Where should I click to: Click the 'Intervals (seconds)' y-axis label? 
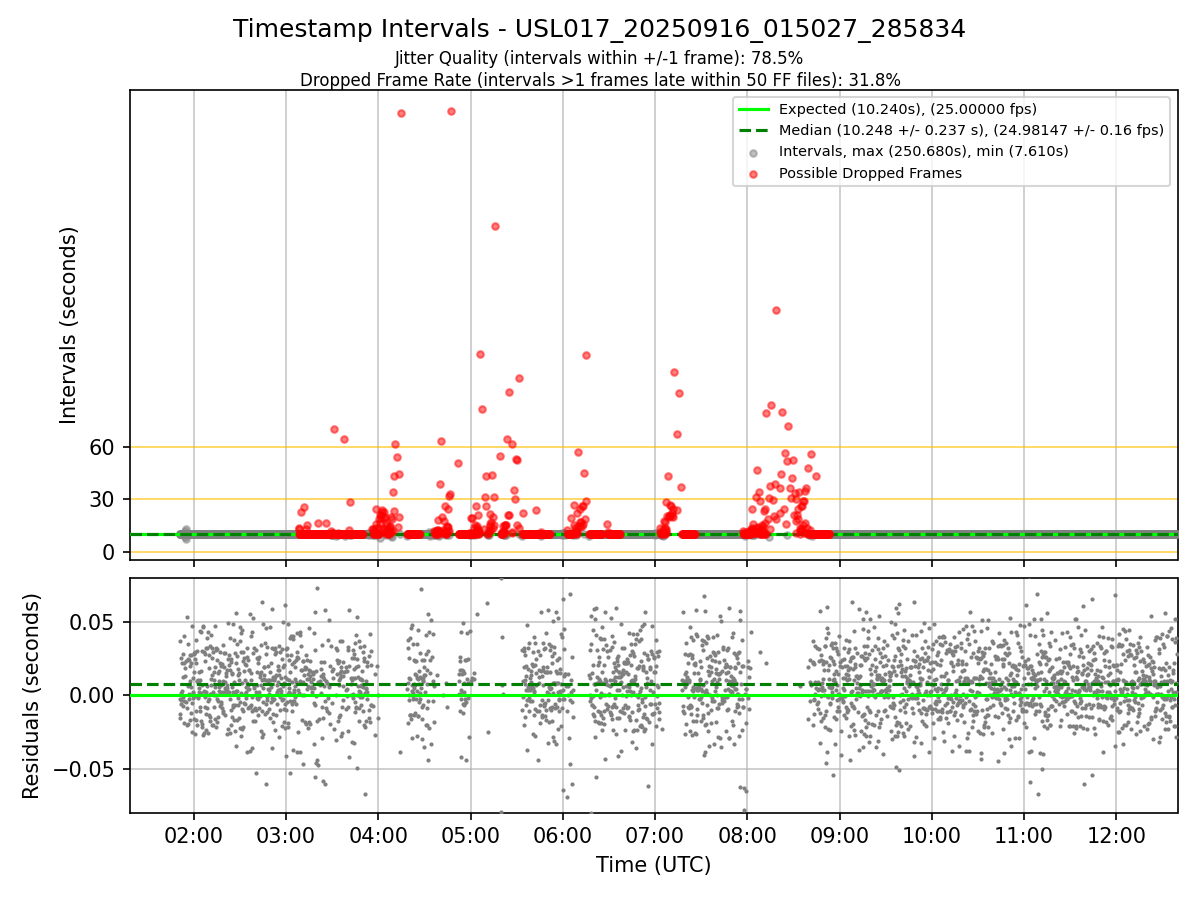click(x=68, y=325)
